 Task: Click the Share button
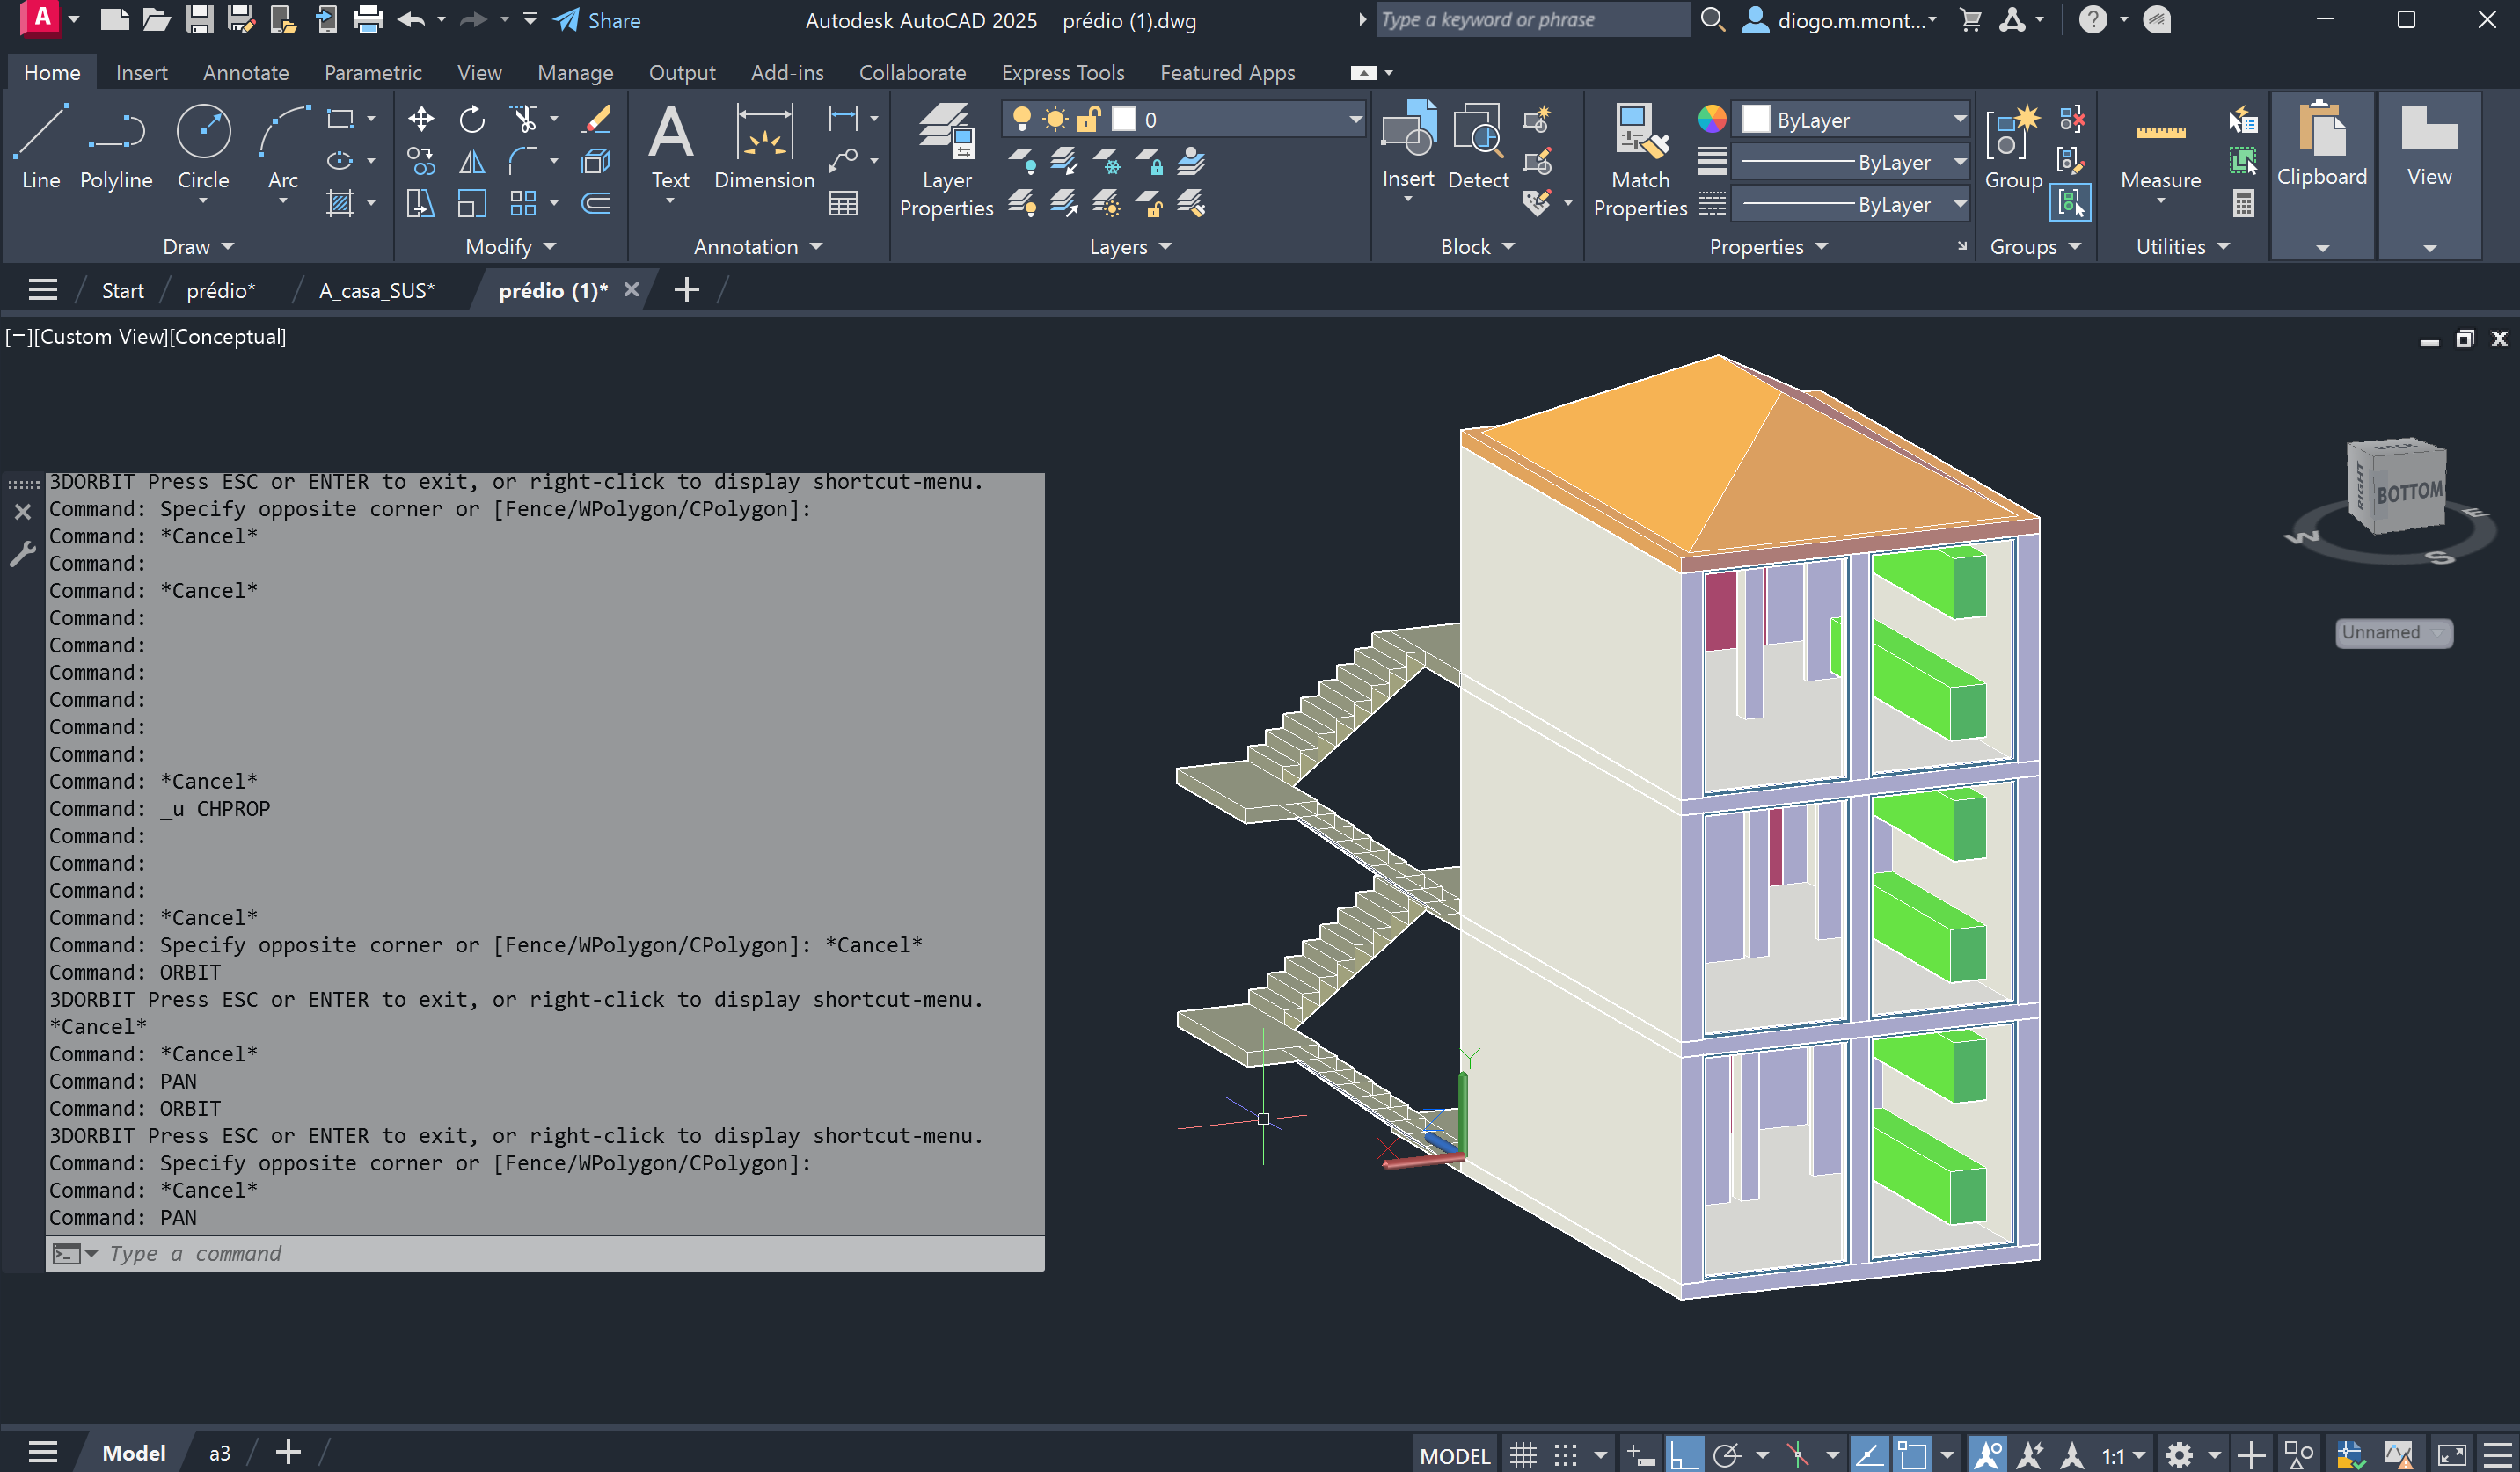598,20
